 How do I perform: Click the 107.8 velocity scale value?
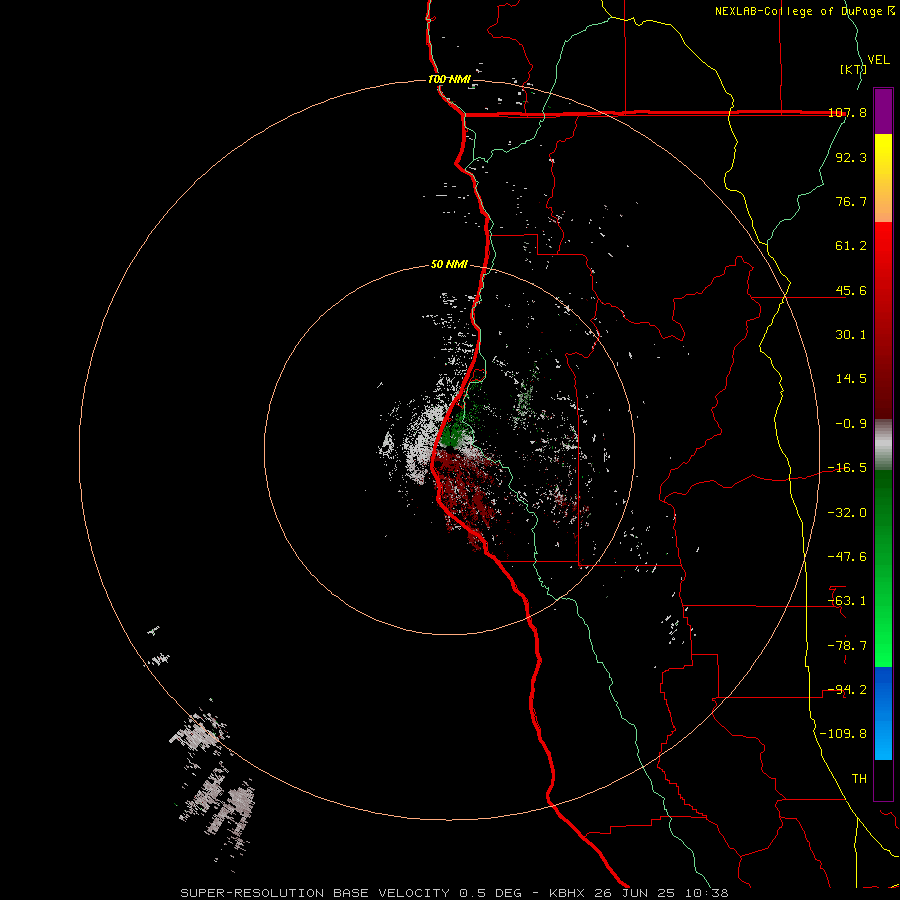pyautogui.click(x=847, y=112)
